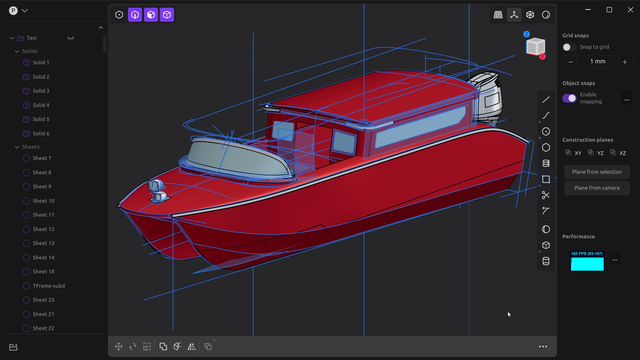This screenshot has height=360, width=640.
Task: Select the YZ construction plane
Action: click(x=596, y=153)
